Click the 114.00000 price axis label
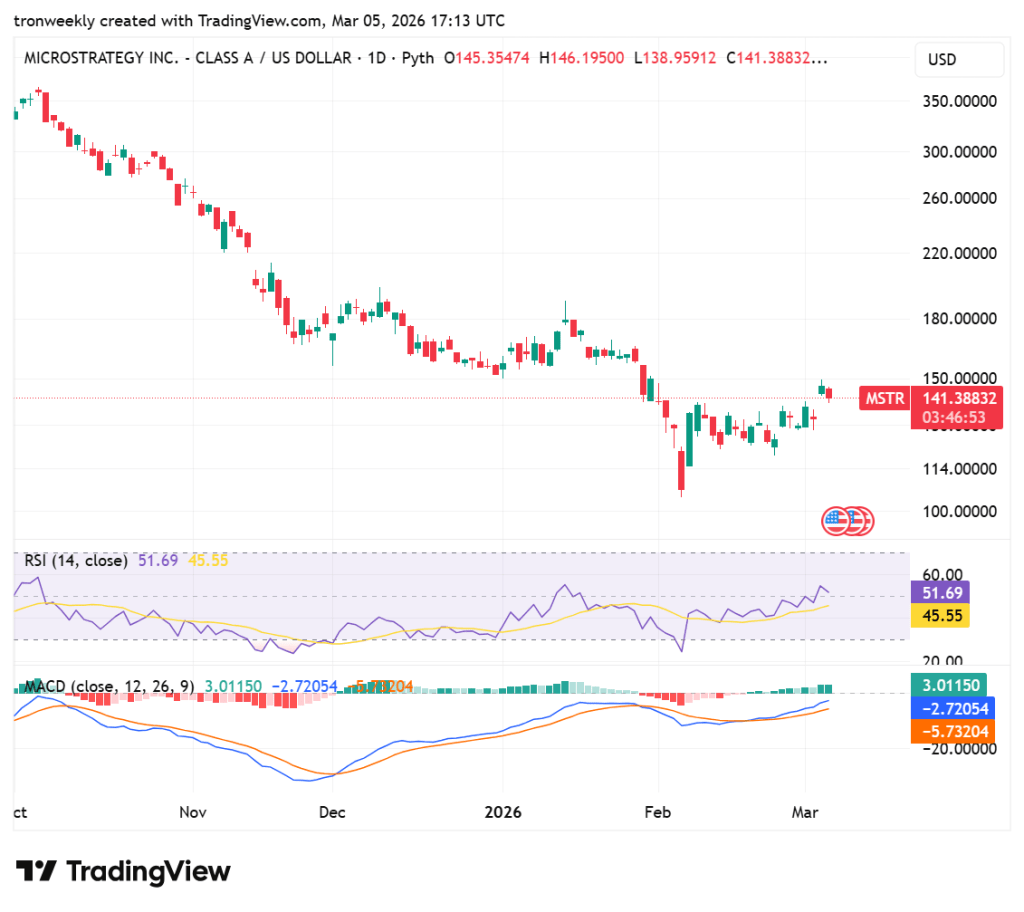 point(959,469)
